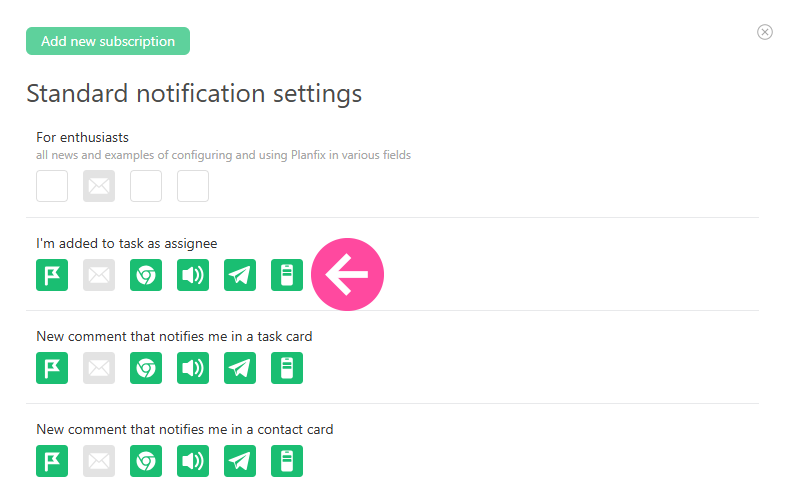Image resolution: width=788 pixels, height=504 pixels.
Task: Toggle email notification for contact card comments
Action: [x=99, y=461]
